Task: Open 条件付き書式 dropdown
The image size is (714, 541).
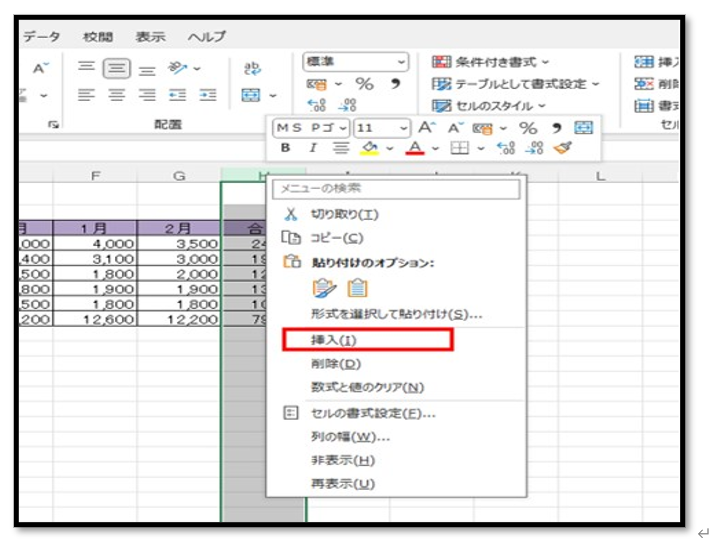Action: (x=490, y=61)
